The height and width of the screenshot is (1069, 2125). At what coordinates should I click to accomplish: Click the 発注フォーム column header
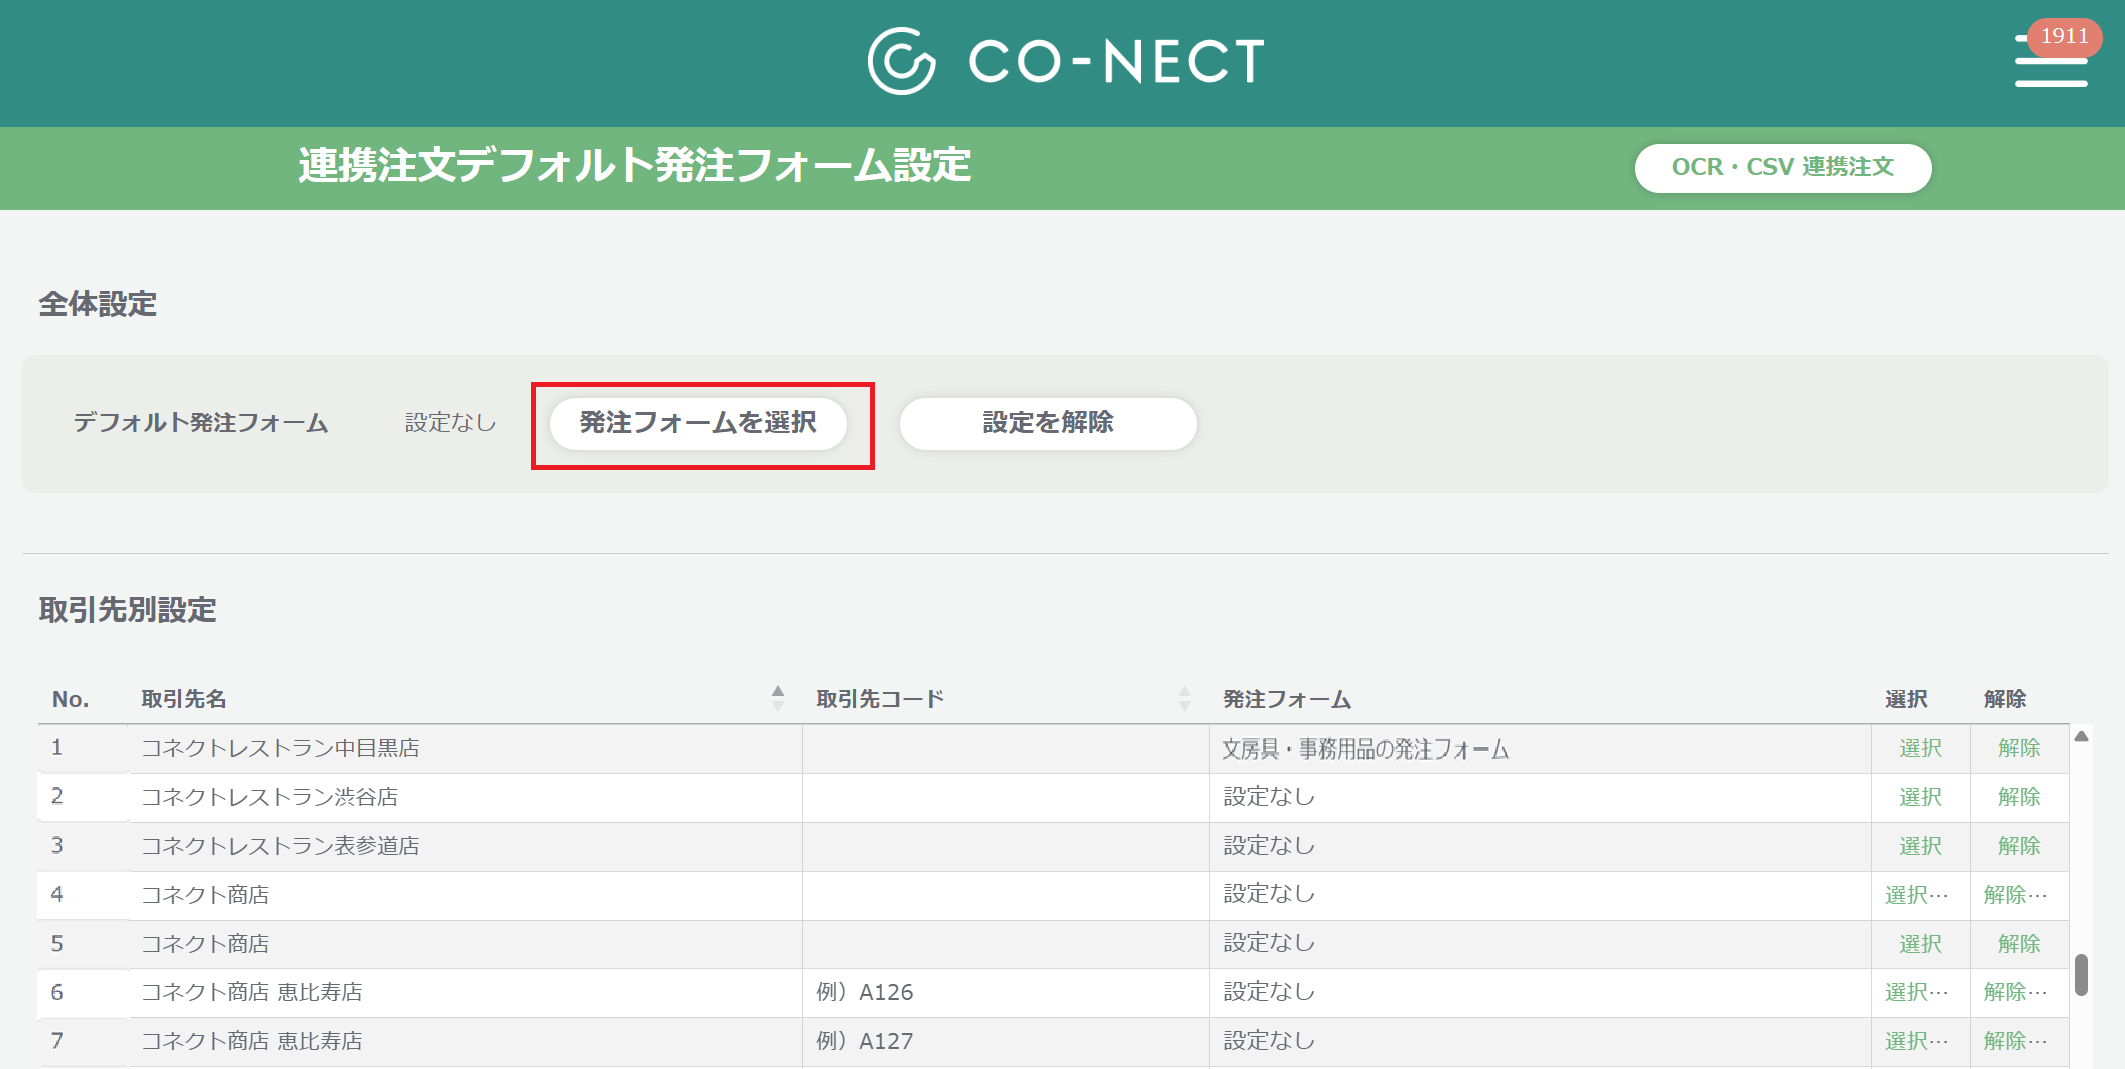coord(1287,699)
